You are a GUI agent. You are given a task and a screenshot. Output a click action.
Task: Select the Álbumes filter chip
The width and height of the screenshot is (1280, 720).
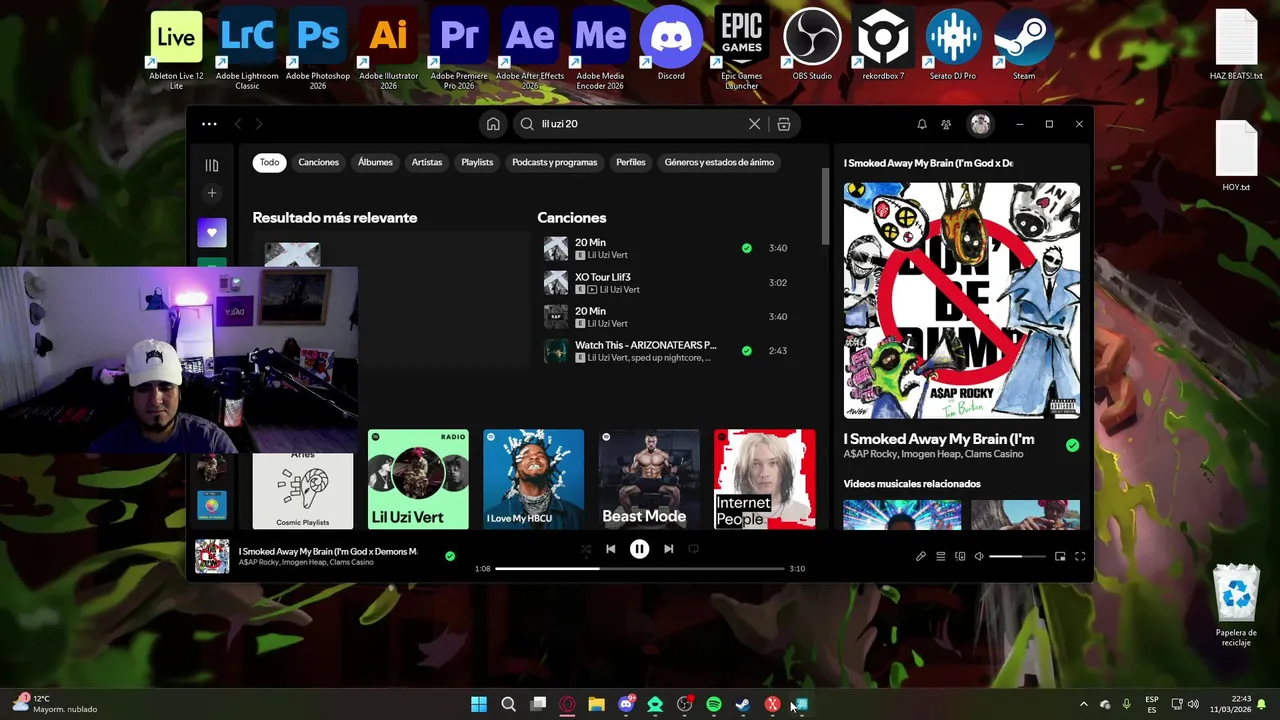point(375,162)
